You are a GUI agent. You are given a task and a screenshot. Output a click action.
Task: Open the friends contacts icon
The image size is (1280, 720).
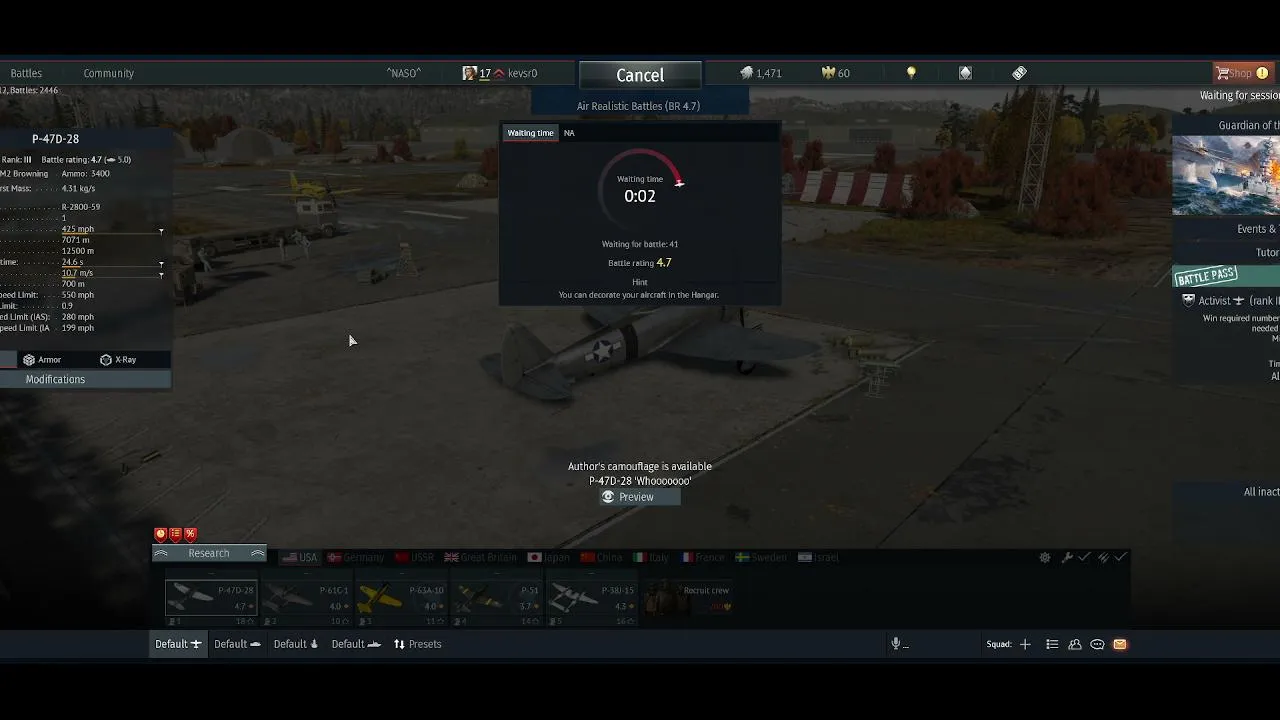(x=1075, y=644)
